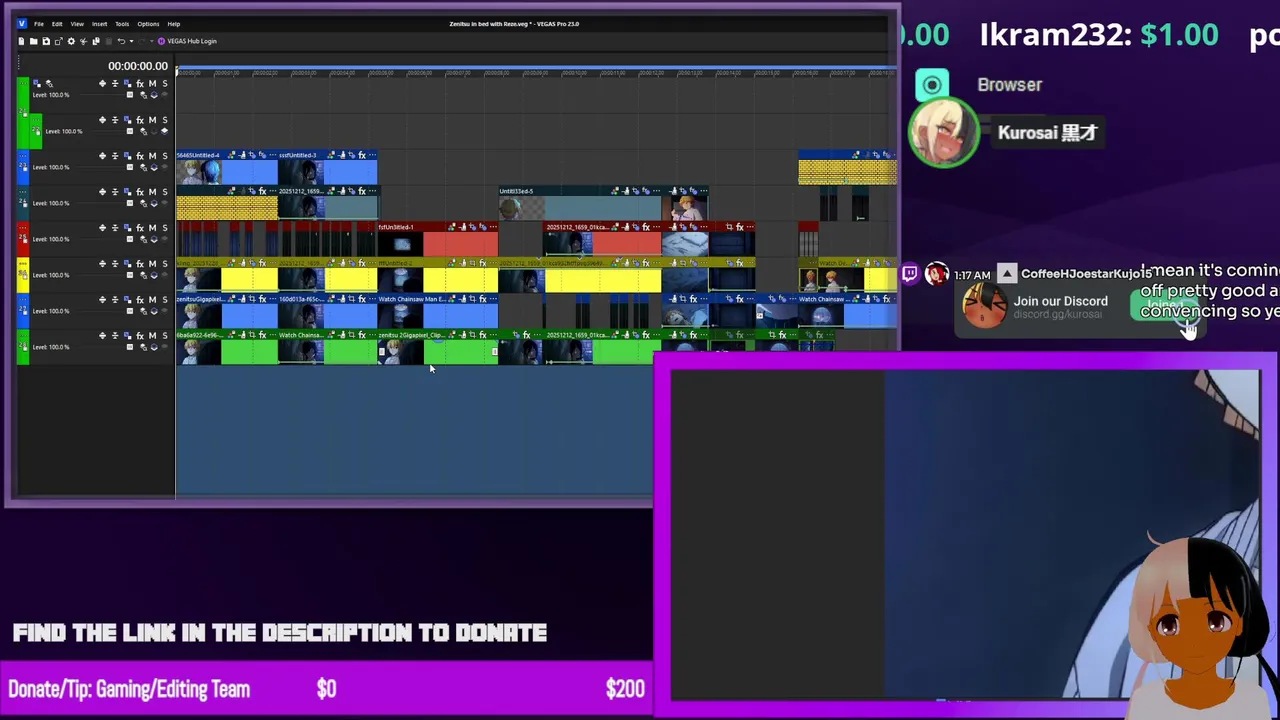The image size is (1280, 720).
Task: Mute the topmost green track
Action: (x=152, y=84)
